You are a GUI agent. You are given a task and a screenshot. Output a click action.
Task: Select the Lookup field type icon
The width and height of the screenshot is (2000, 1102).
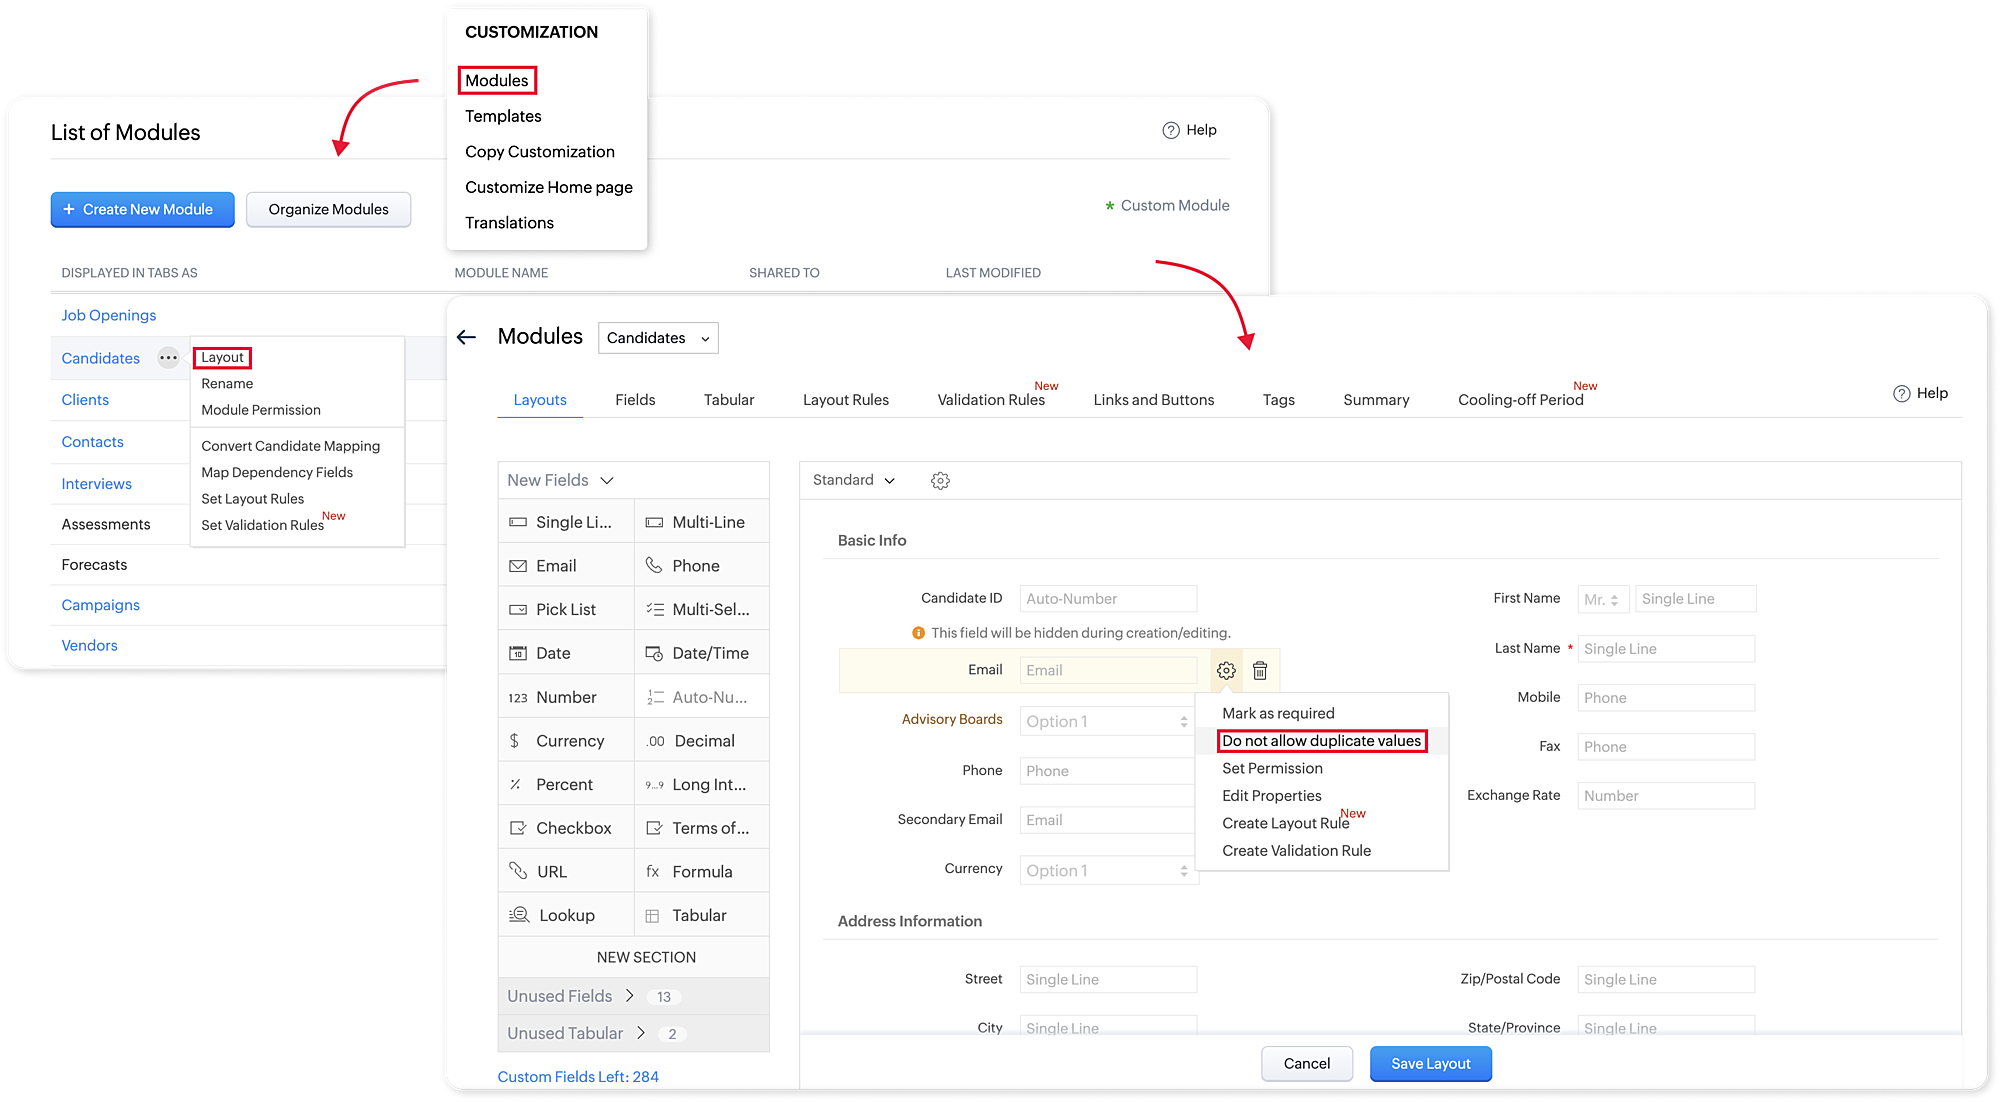[x=519, y=915]
